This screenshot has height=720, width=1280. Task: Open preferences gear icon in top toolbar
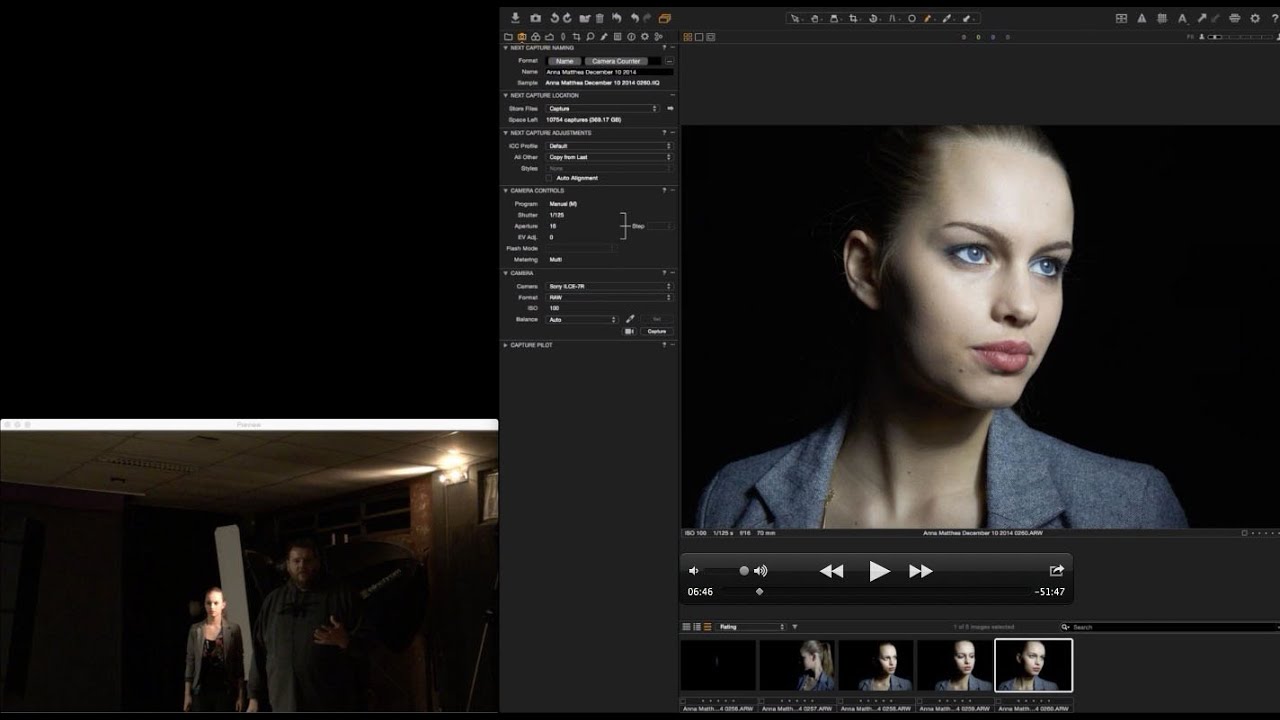[1255, 18]
